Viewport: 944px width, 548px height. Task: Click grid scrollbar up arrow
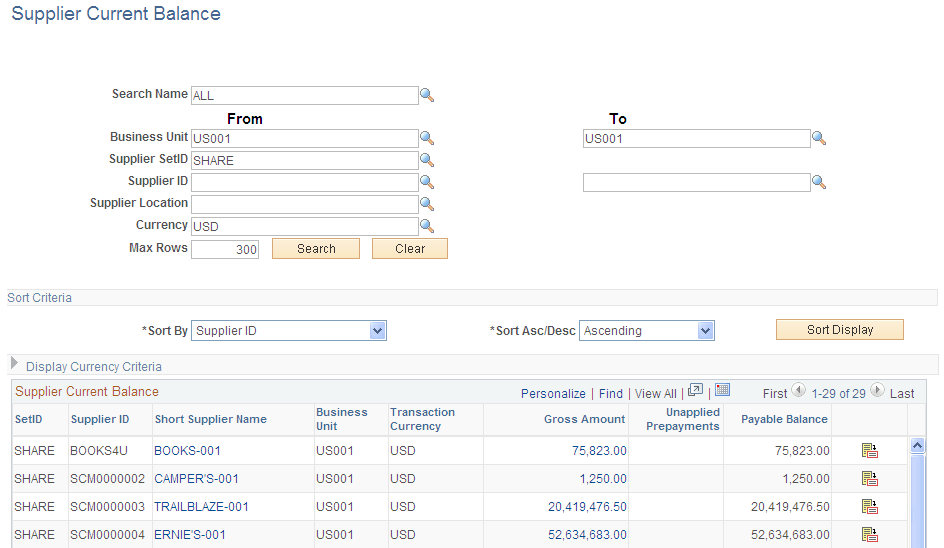[x=918, y=446]
